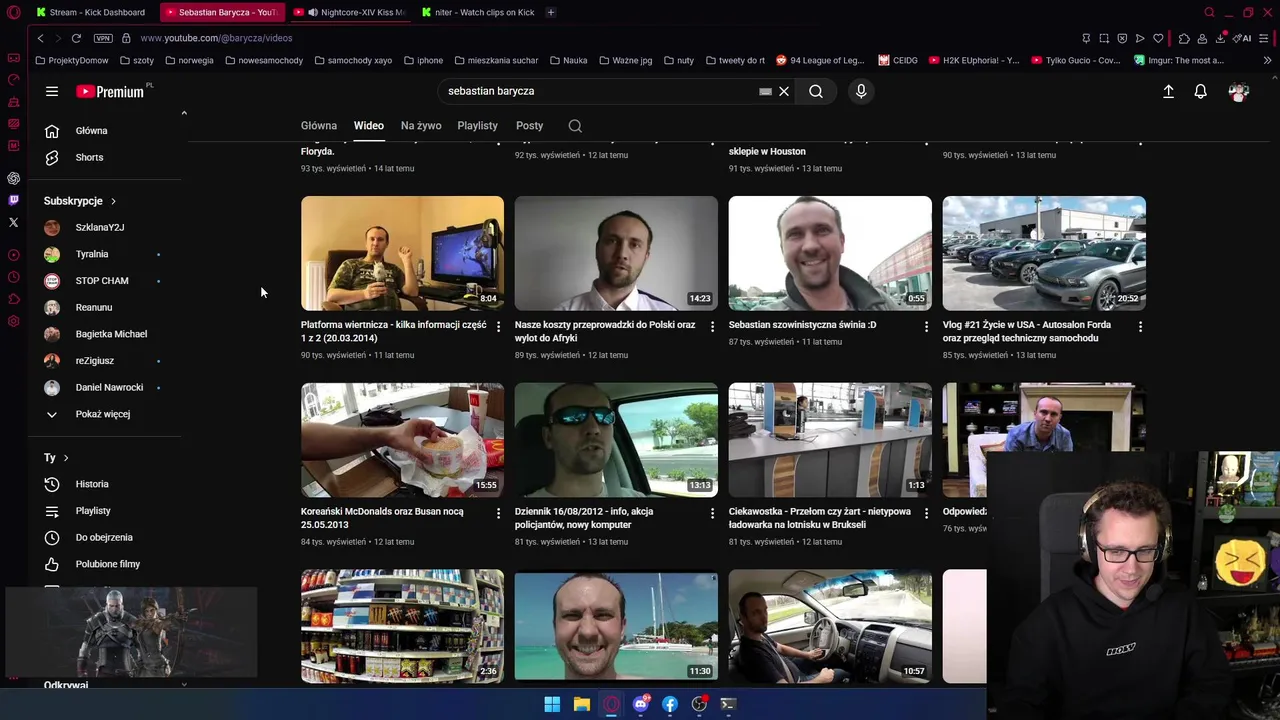Viewport: 1280px width, 720px height.
Task: Open Shorts from the sidebar
Action: pos(104,157)
